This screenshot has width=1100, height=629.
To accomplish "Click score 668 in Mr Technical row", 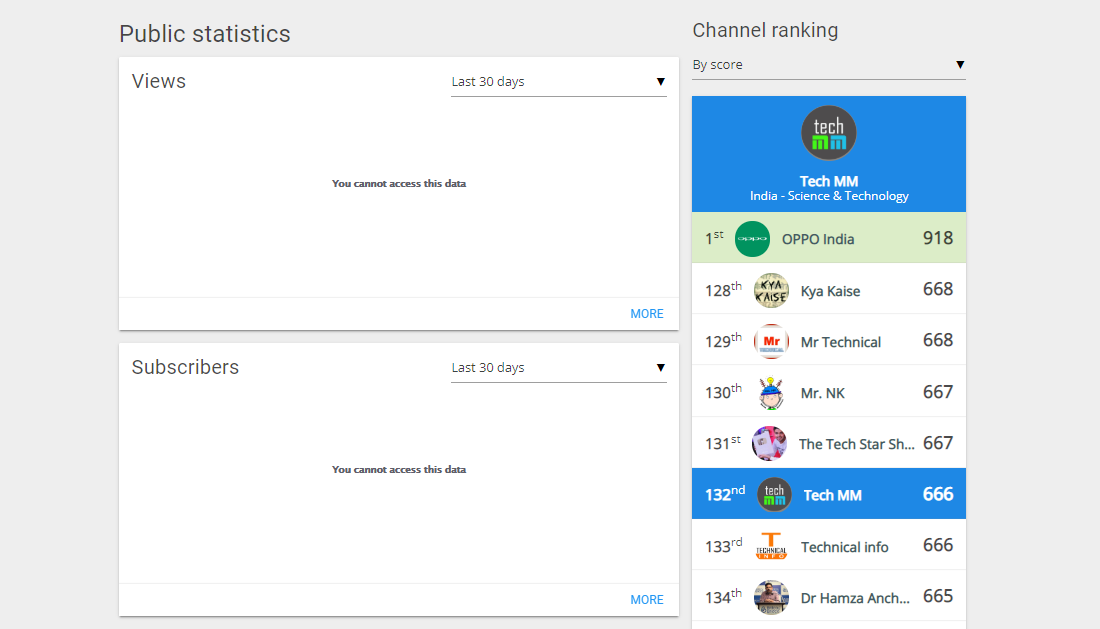I will [x=937, y=341].
